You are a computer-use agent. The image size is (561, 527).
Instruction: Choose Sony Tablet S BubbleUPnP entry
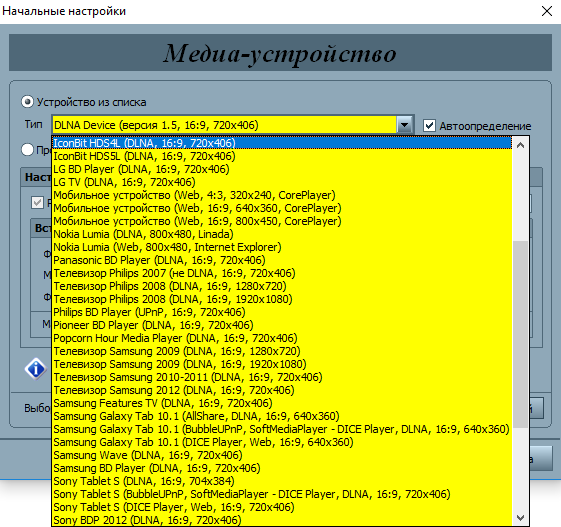[282, 494]
